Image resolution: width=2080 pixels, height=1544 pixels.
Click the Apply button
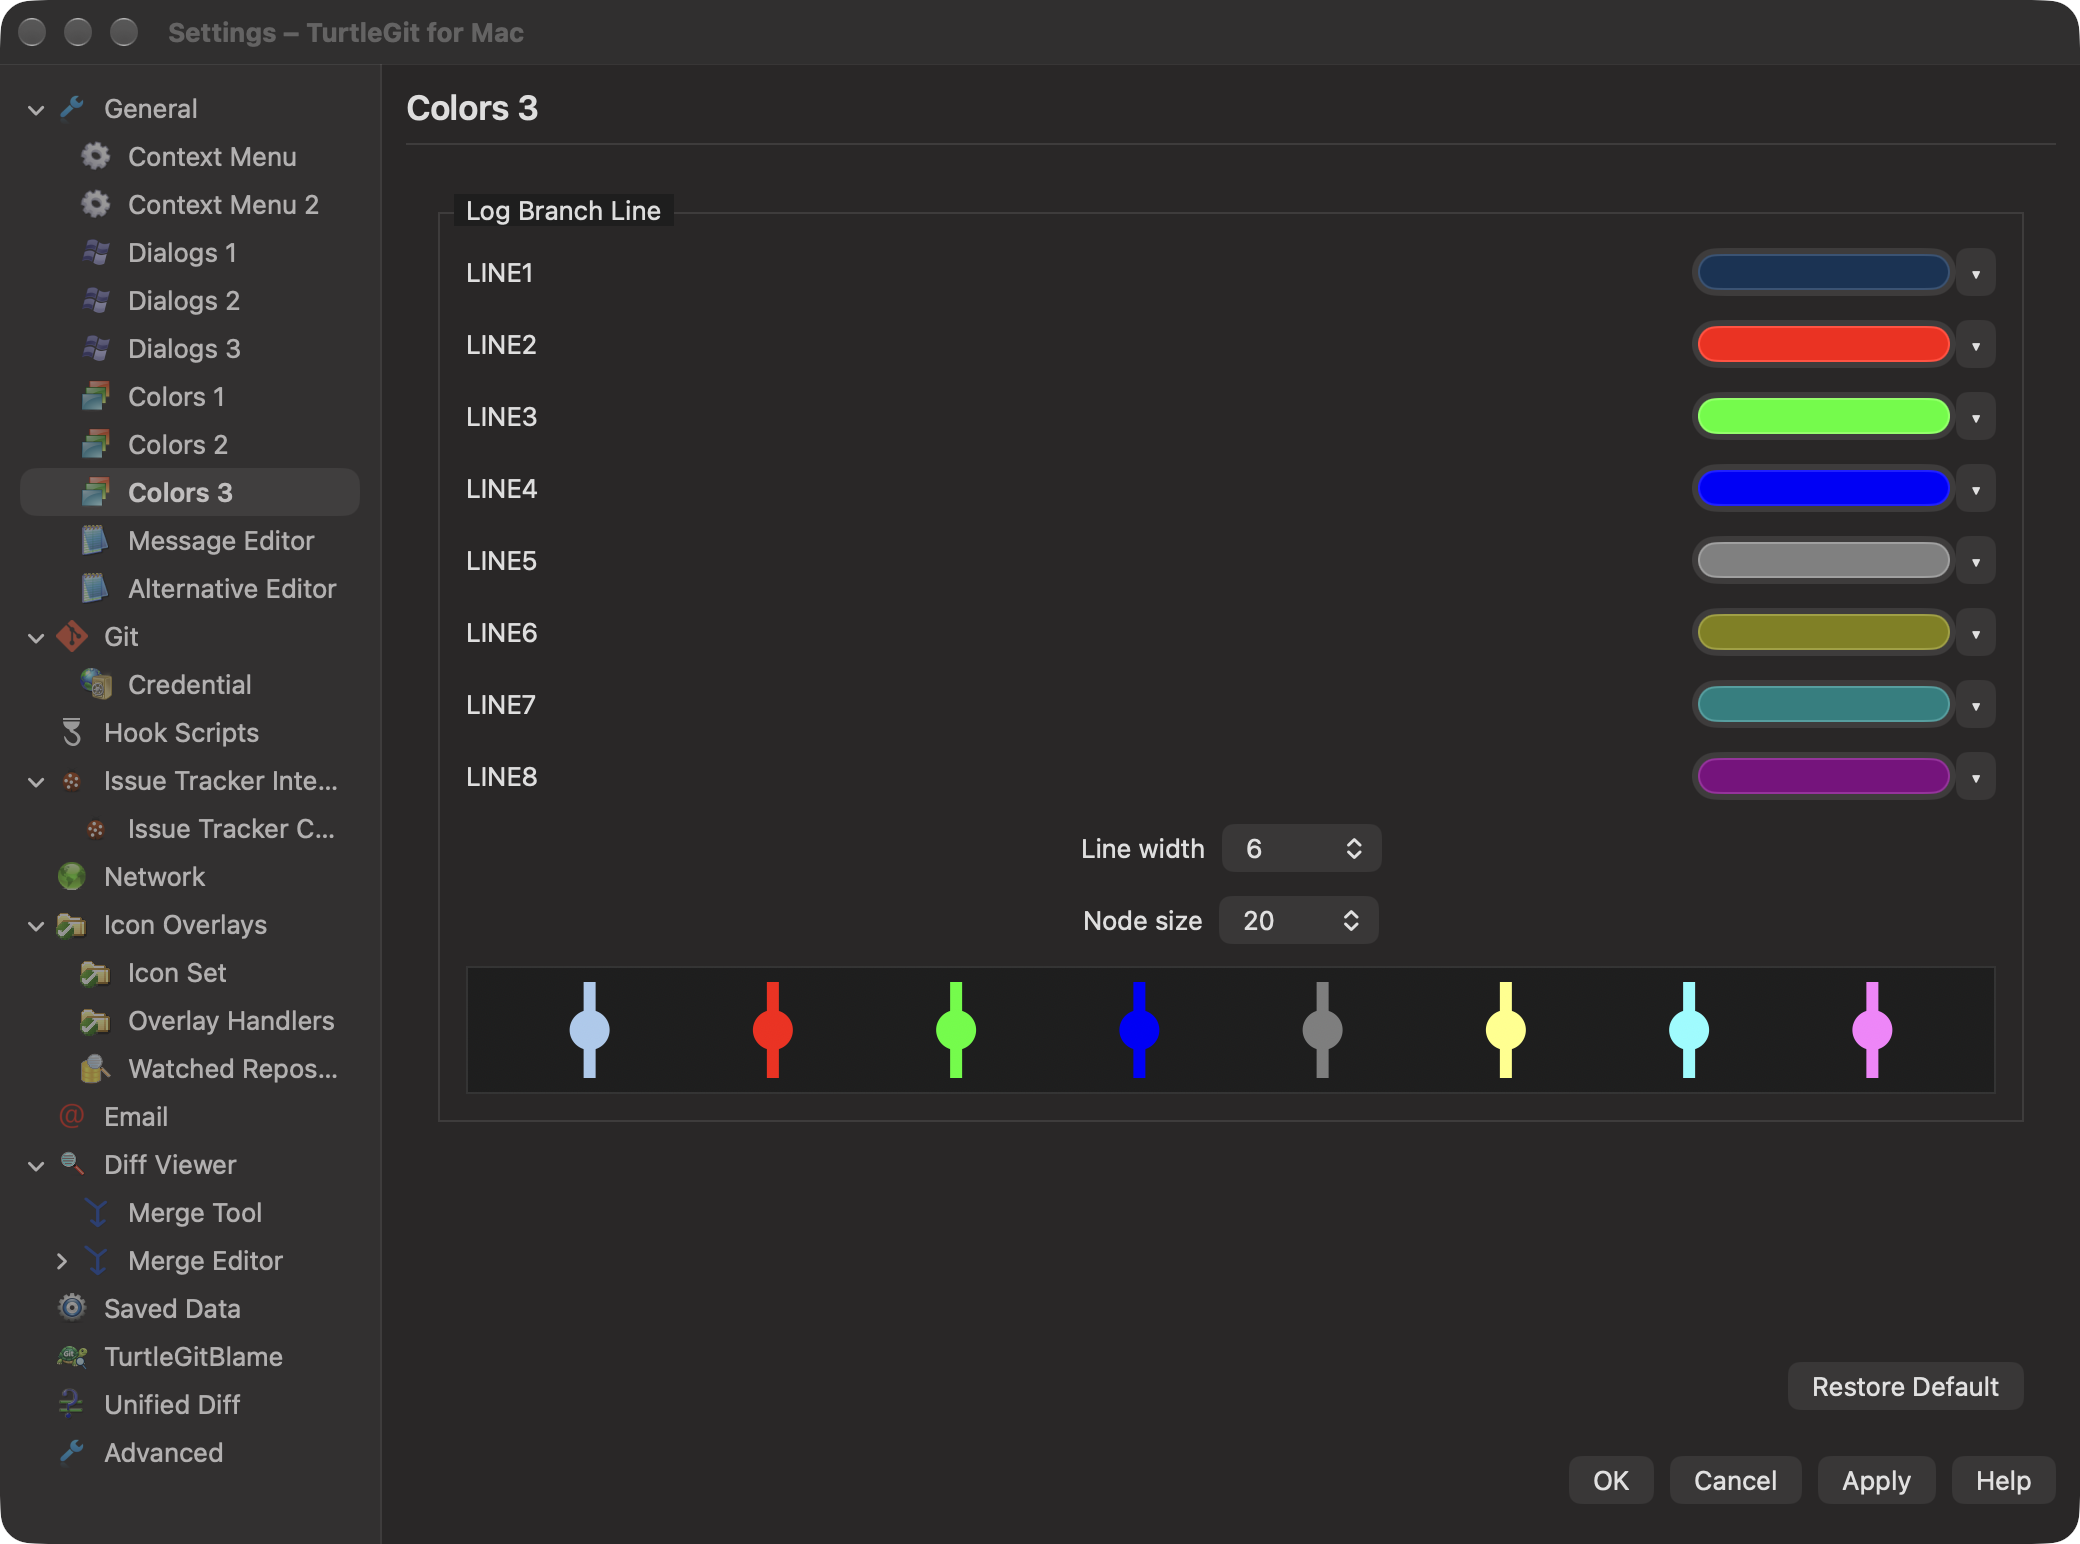pos(1876,1480)
